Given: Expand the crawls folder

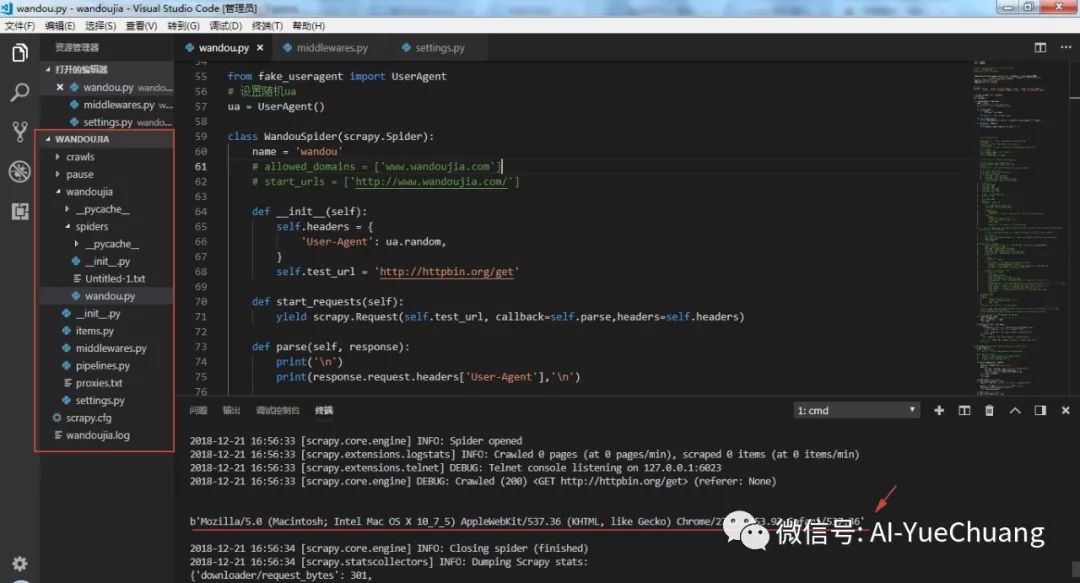Looking at the screenshot, I should click(x=107, y=157).
